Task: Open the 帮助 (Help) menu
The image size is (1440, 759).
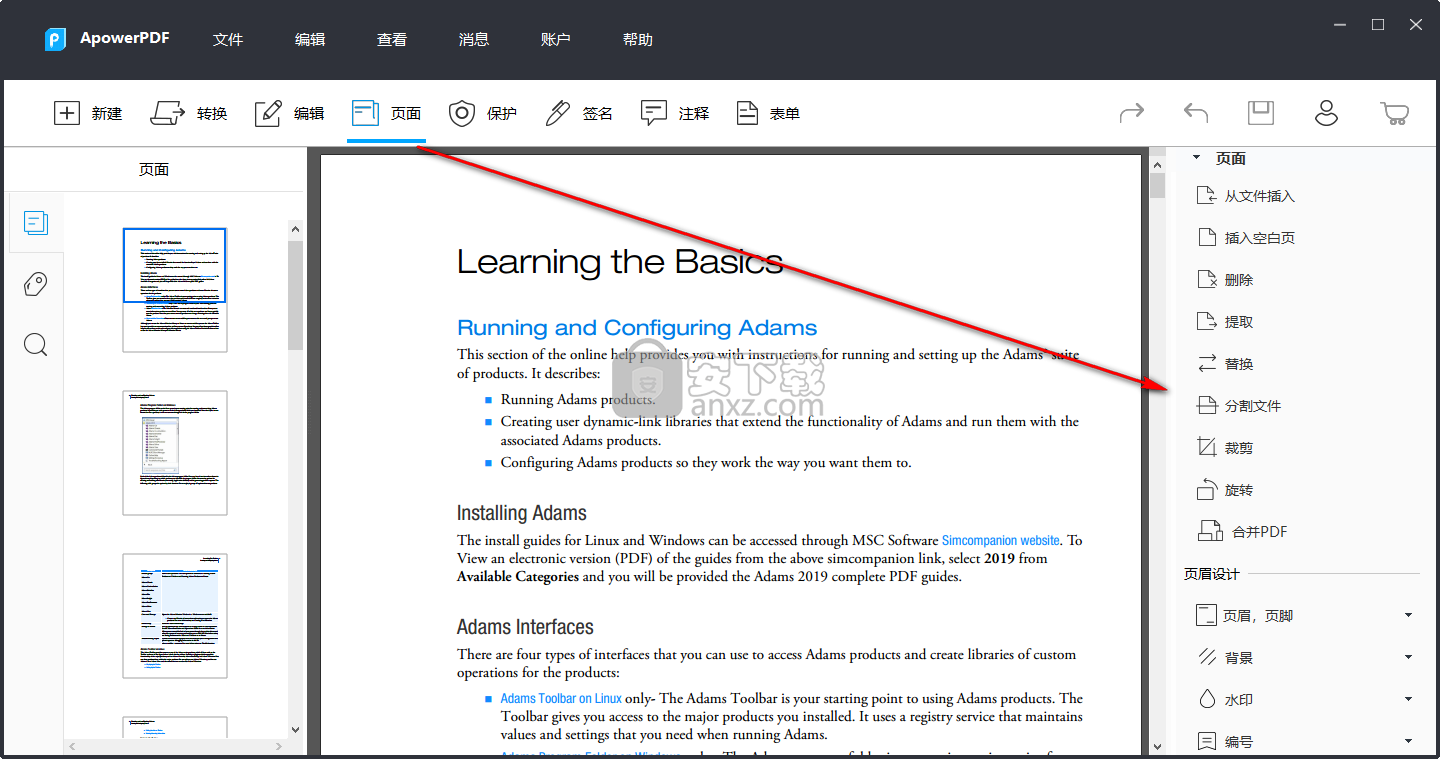Action: [x=638, y=40]
